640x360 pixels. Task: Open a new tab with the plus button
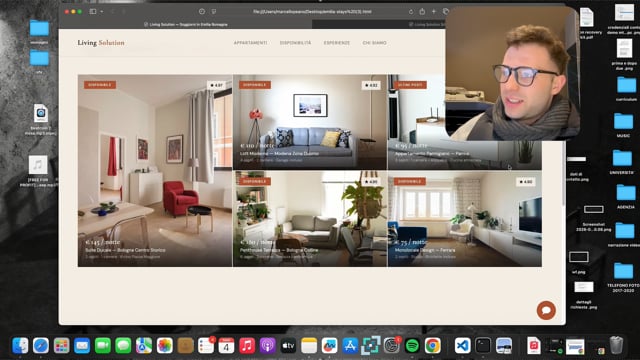coord(434,11)
